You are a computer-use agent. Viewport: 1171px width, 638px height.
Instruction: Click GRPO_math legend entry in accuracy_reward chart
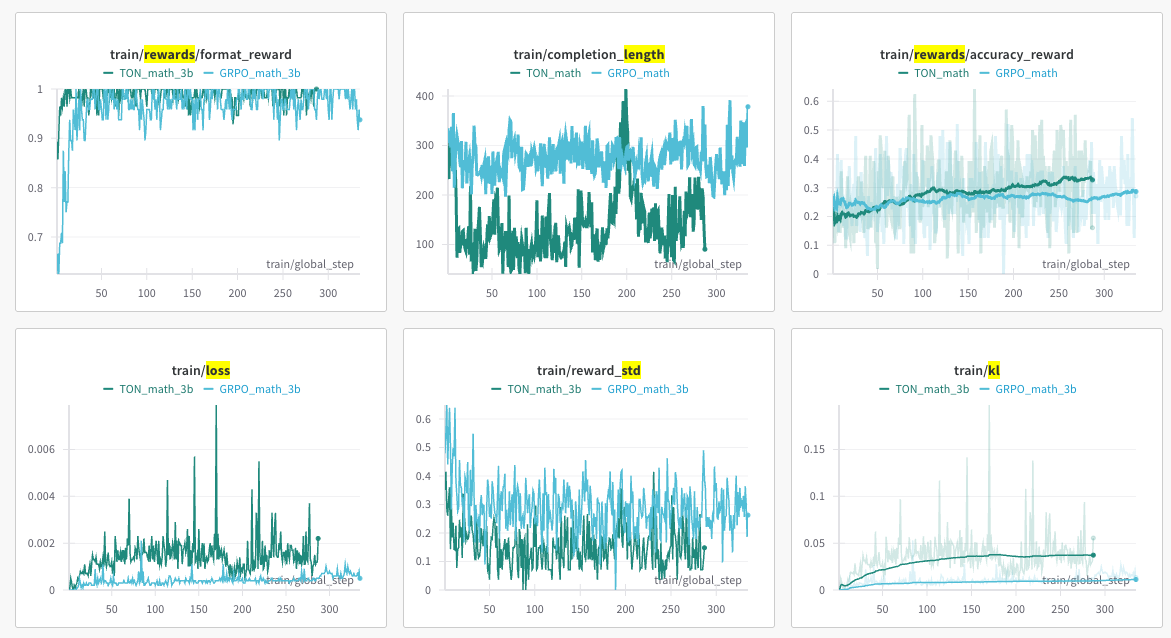click(x=1025, y=73)
